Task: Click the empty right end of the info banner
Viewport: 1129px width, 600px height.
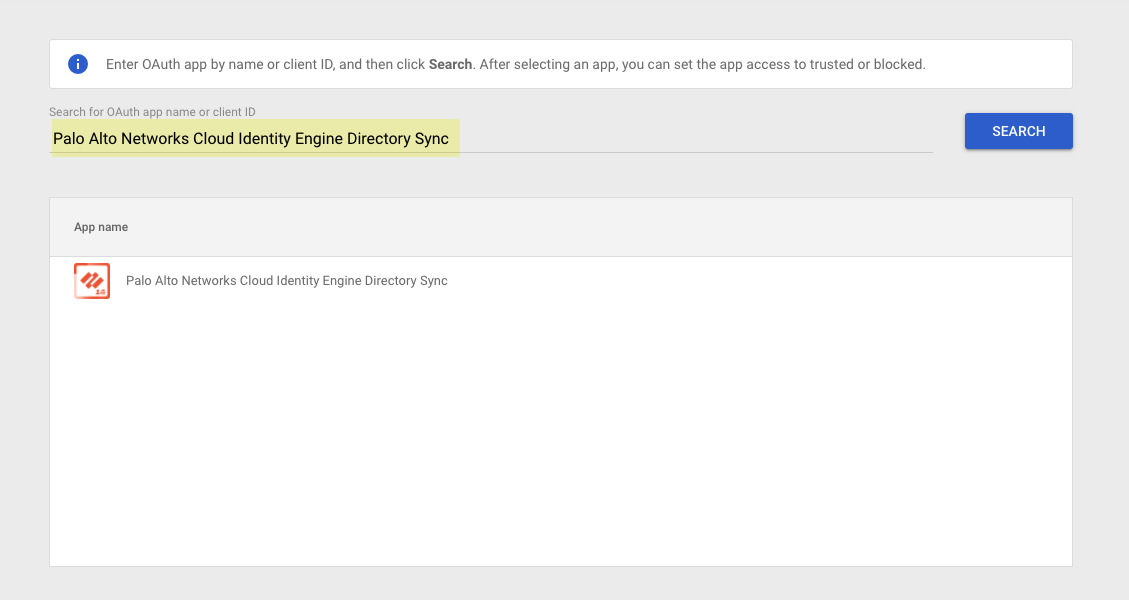Action: (1010, 64)
